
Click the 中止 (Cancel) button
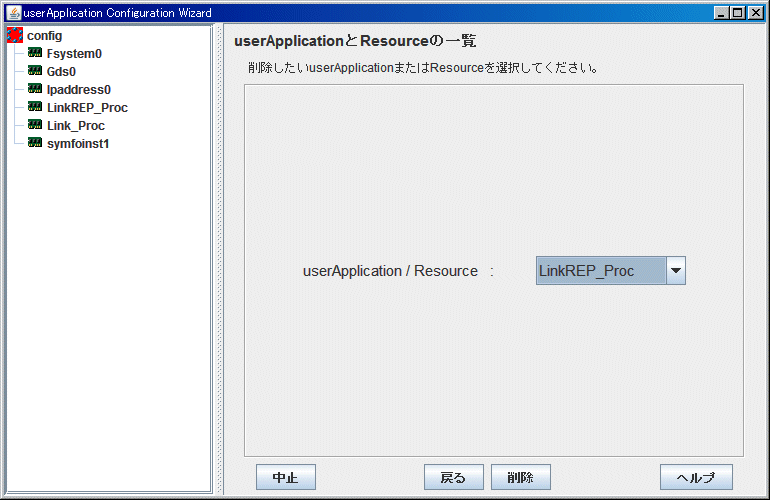(x=286, y=477)
